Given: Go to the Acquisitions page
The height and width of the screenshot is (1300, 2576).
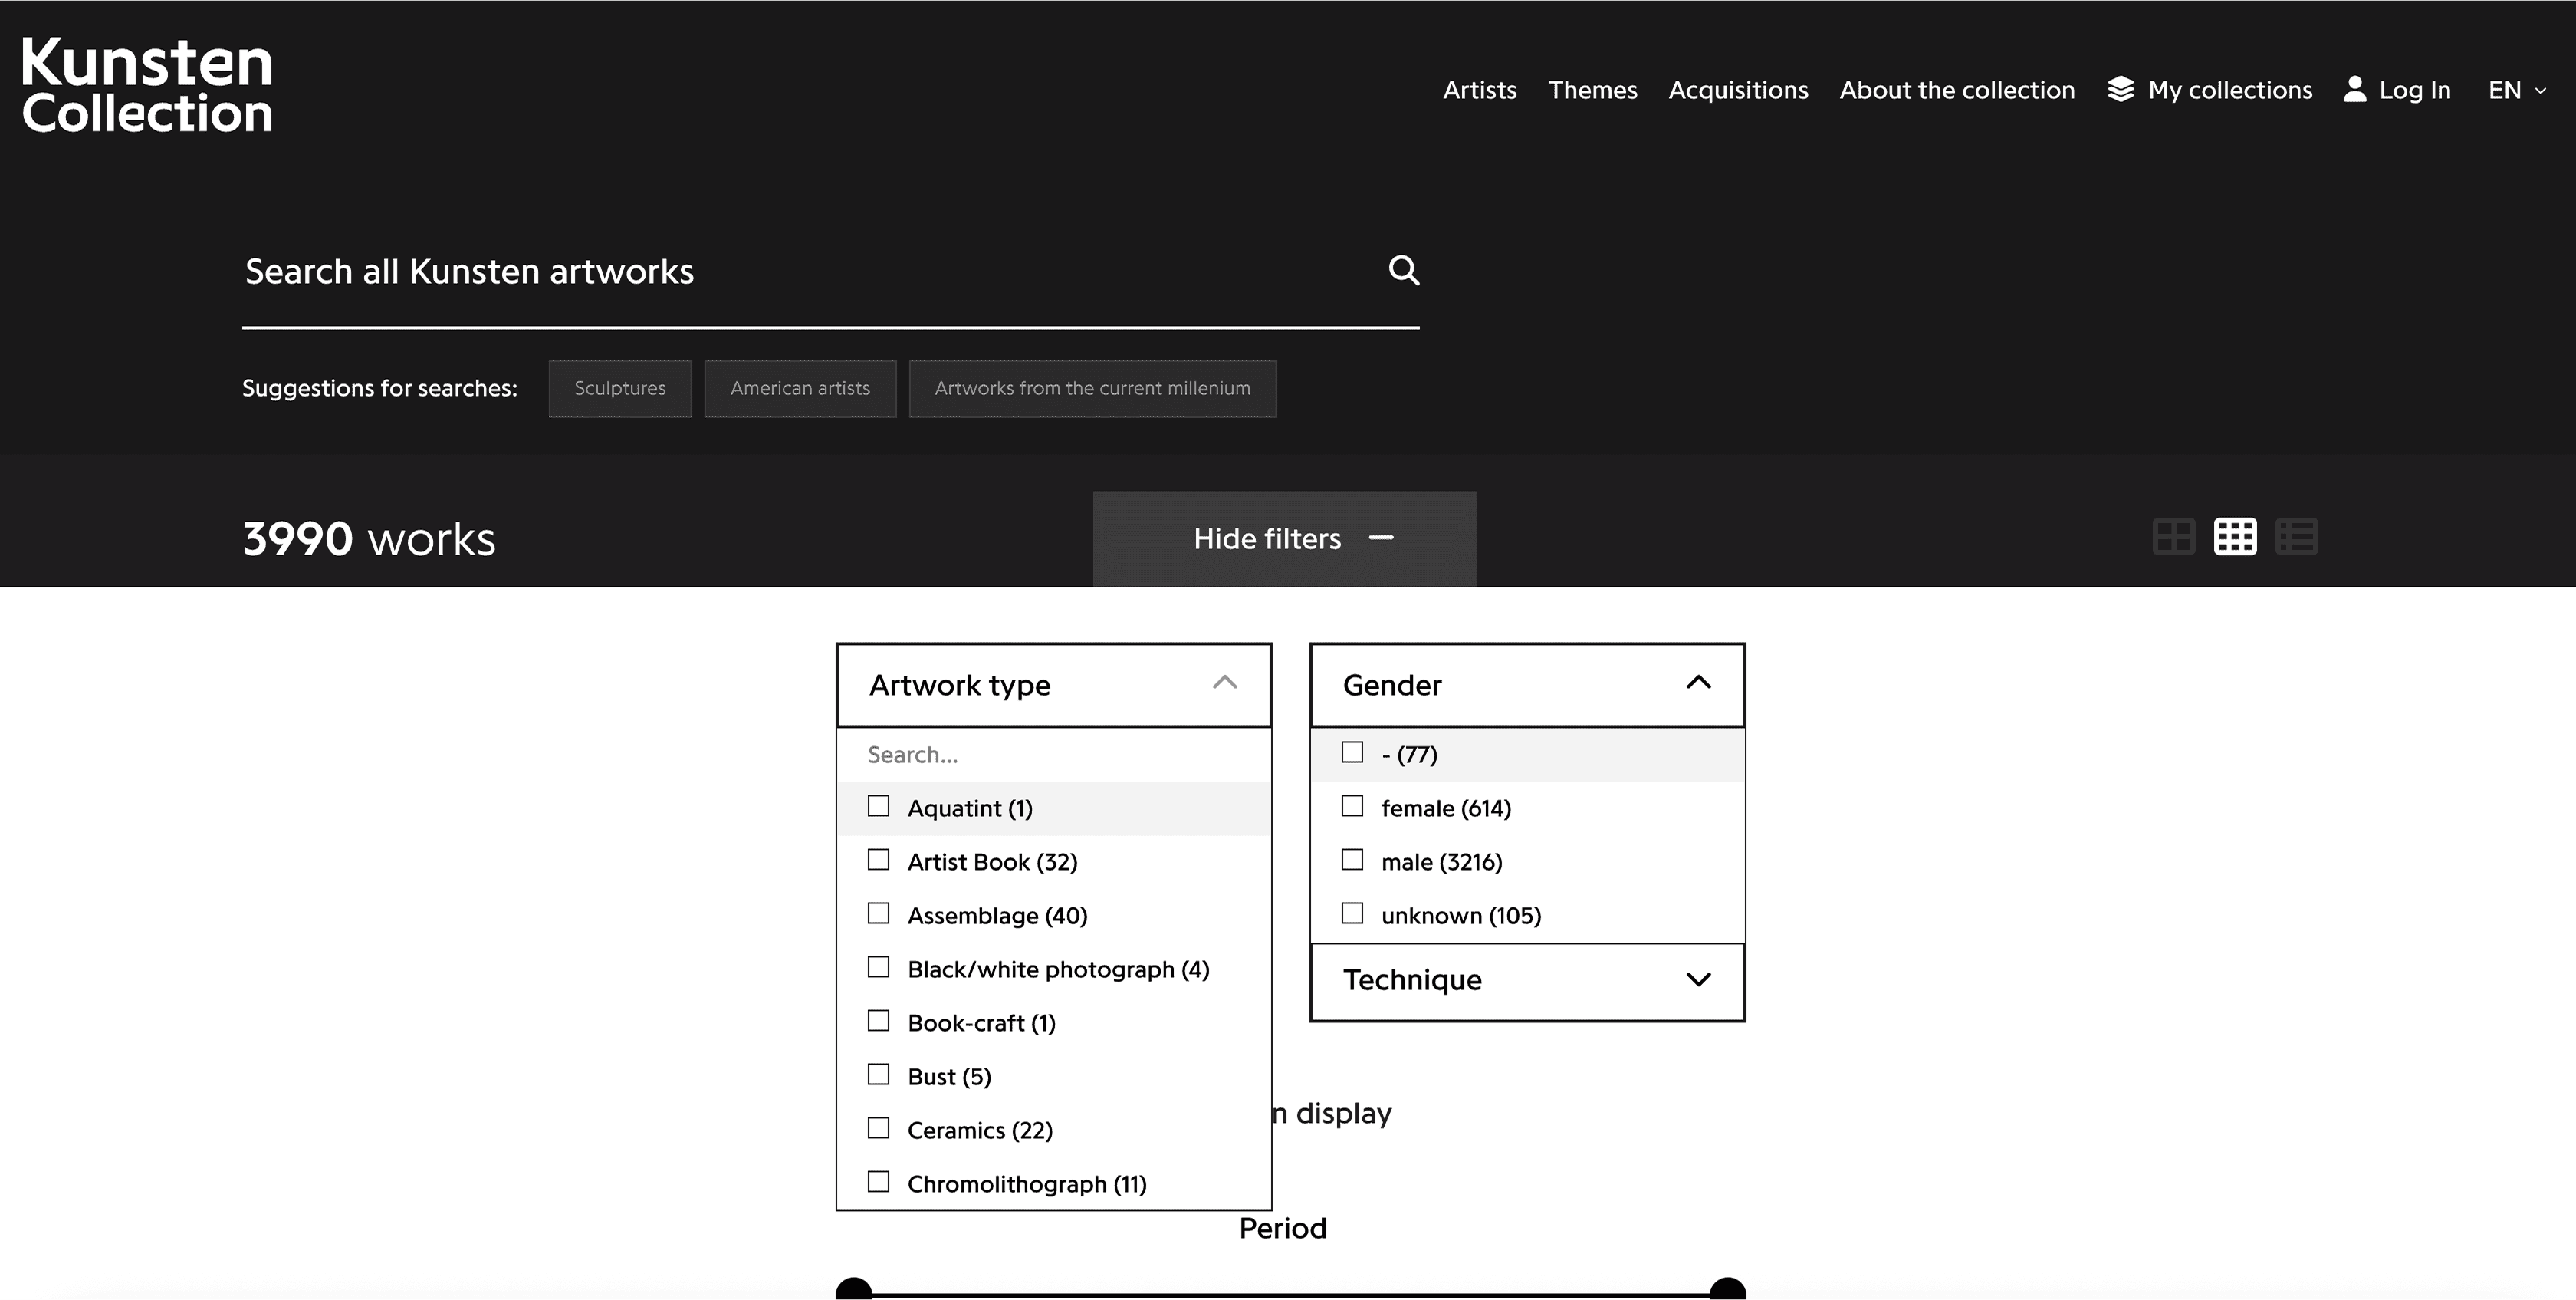Looking at the screenshot, I should [x=1738, y=90].
